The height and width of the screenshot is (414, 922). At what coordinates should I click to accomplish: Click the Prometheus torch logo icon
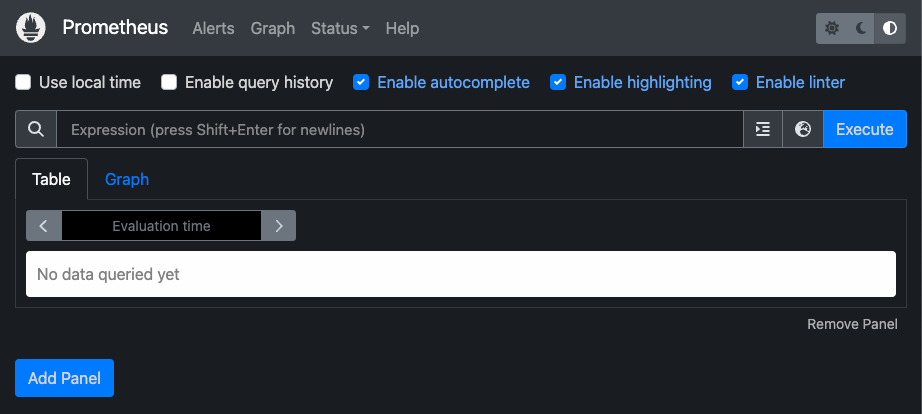click(x=31, y=28)
